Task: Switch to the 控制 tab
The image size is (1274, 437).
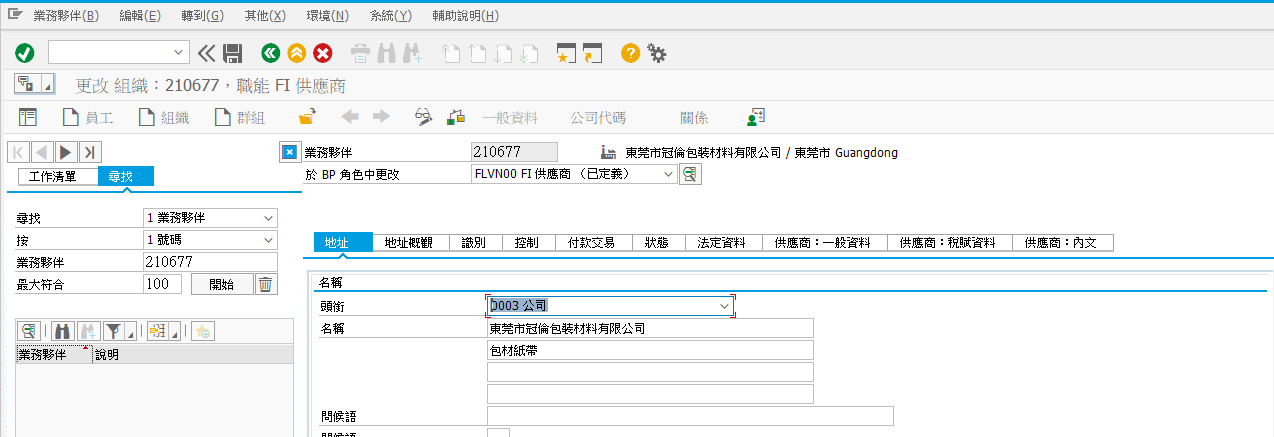Action: click(x=527, y=243)
